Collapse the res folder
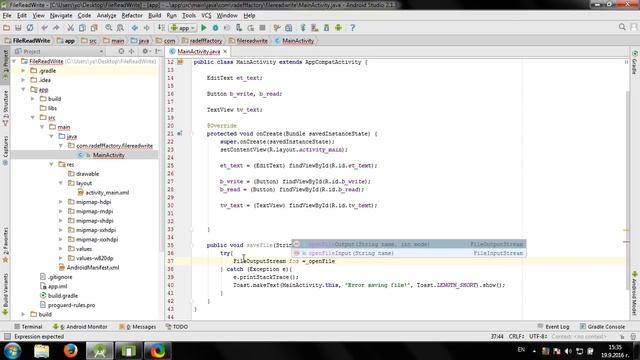This screenshot has height=360, width=640. click(51, 164)
